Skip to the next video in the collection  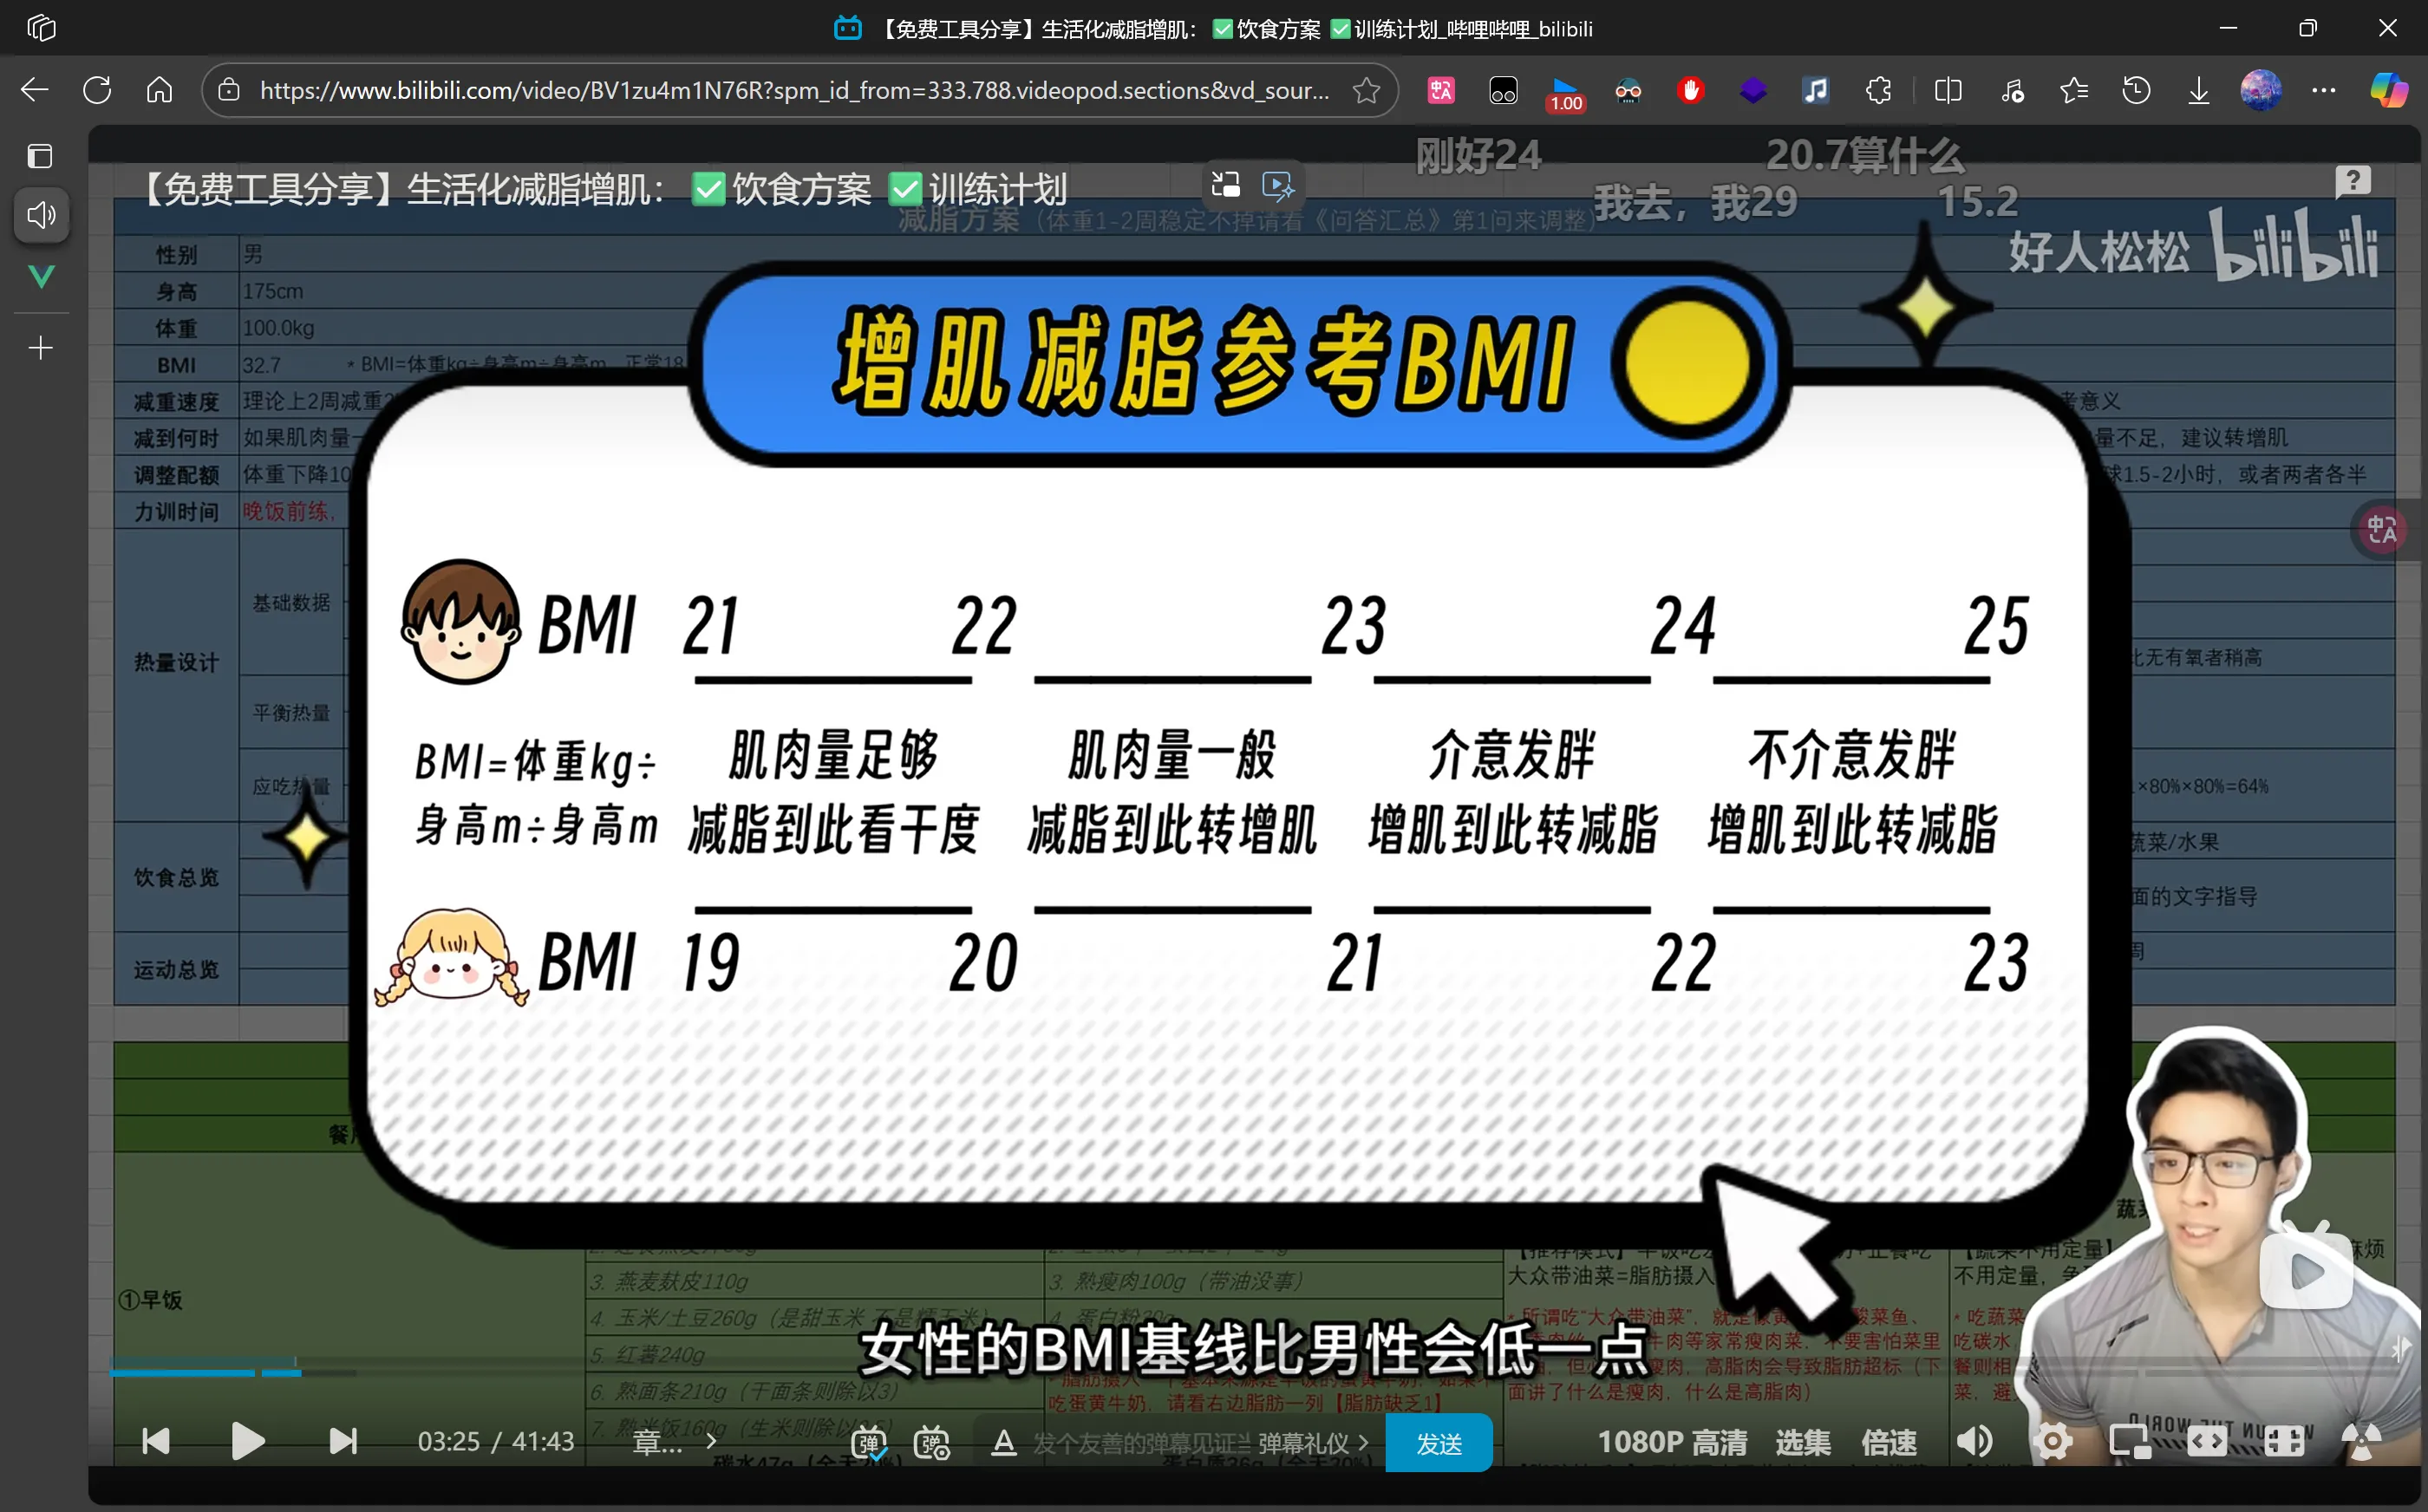tap(343, 1441)
